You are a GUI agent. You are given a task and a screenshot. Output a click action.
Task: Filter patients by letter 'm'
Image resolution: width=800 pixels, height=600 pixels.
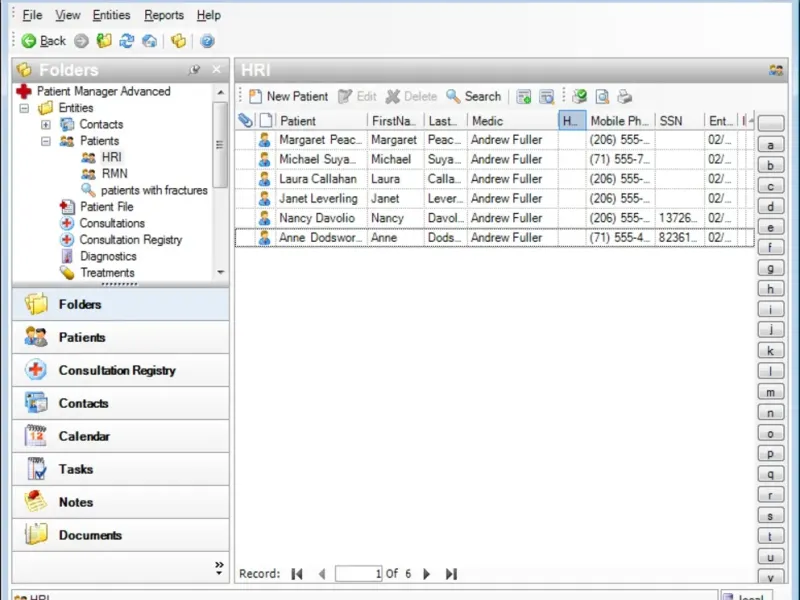pos(770,392)
